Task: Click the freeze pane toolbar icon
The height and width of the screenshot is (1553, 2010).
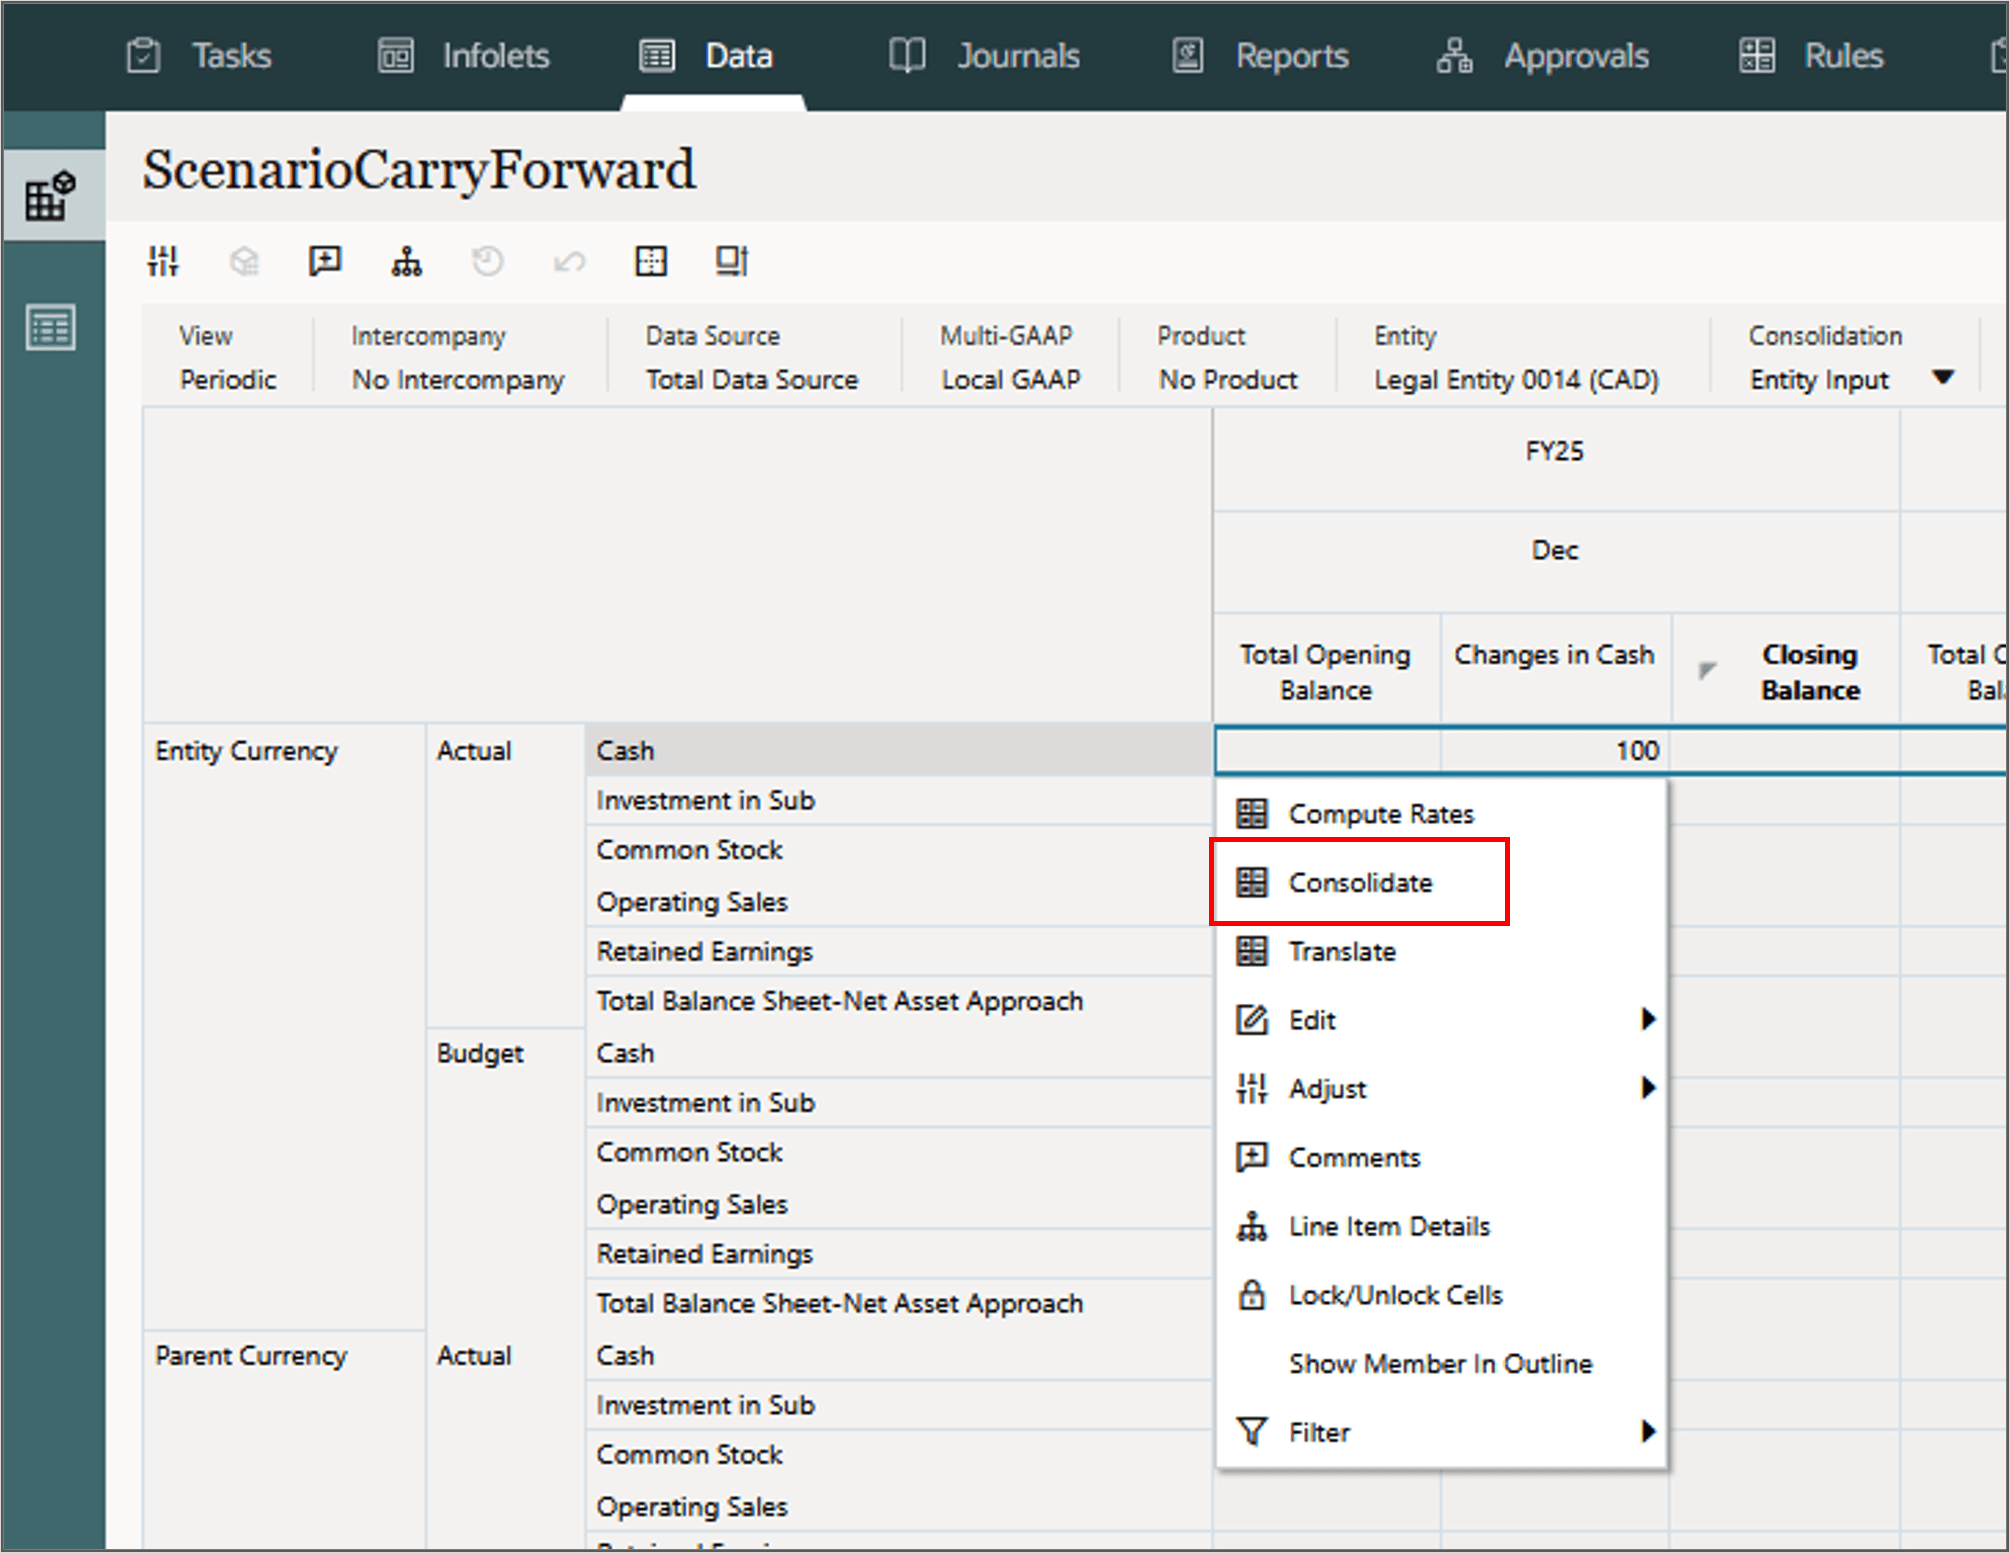Action: pos(732,262)
